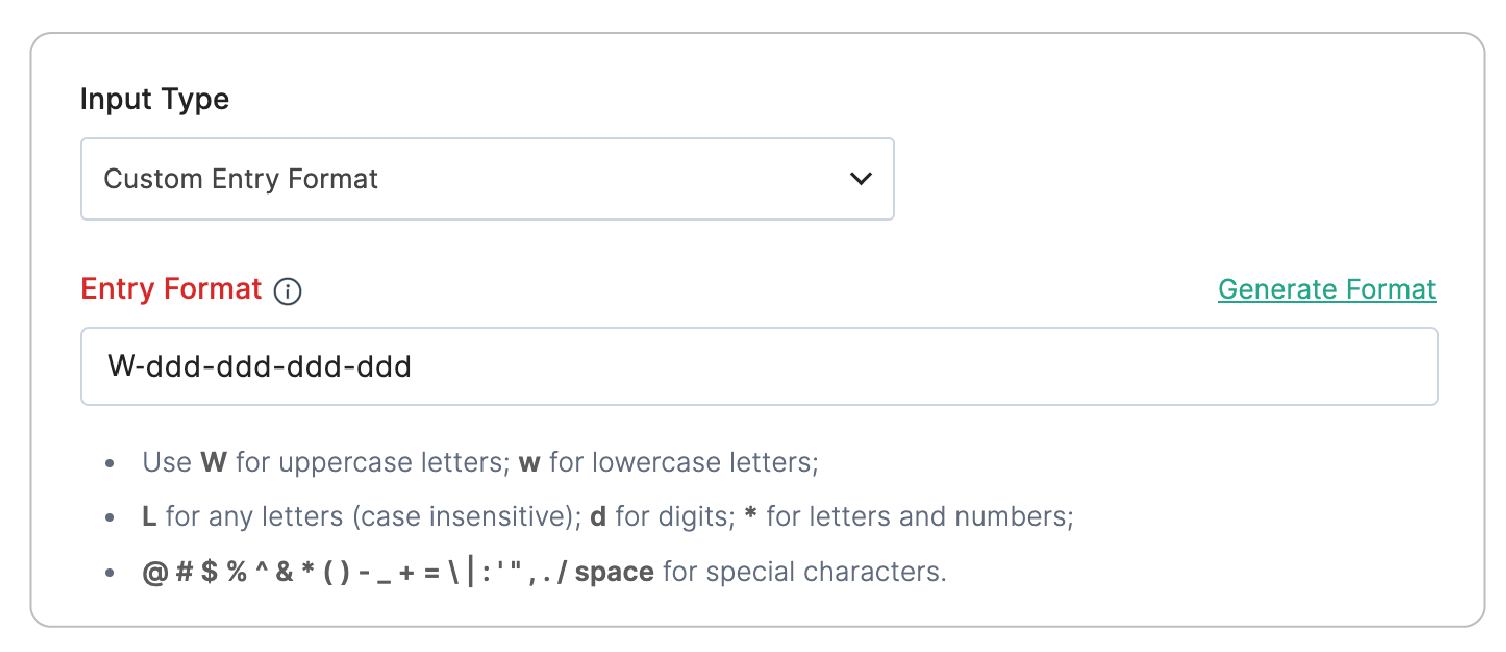Click the Custom Entry Format selected value text
This screenshot has width=1506, height=652.
tap(240, 179)
